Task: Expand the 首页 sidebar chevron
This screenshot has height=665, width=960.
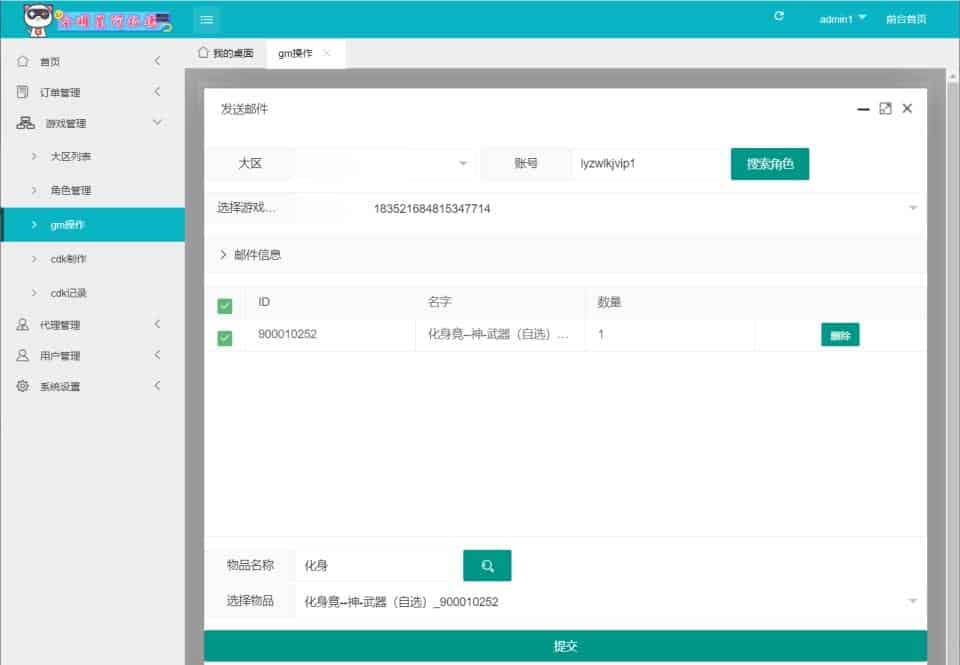Action: [157, 61]
